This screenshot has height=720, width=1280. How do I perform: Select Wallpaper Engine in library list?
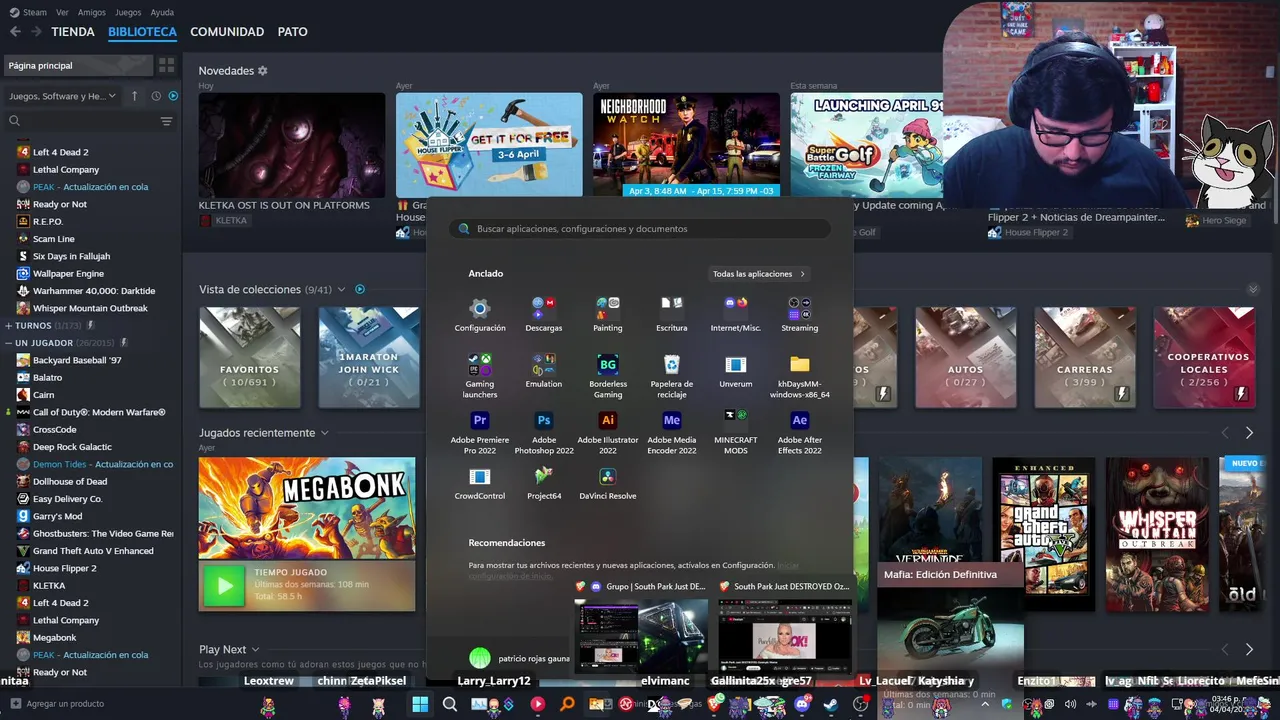68,274
